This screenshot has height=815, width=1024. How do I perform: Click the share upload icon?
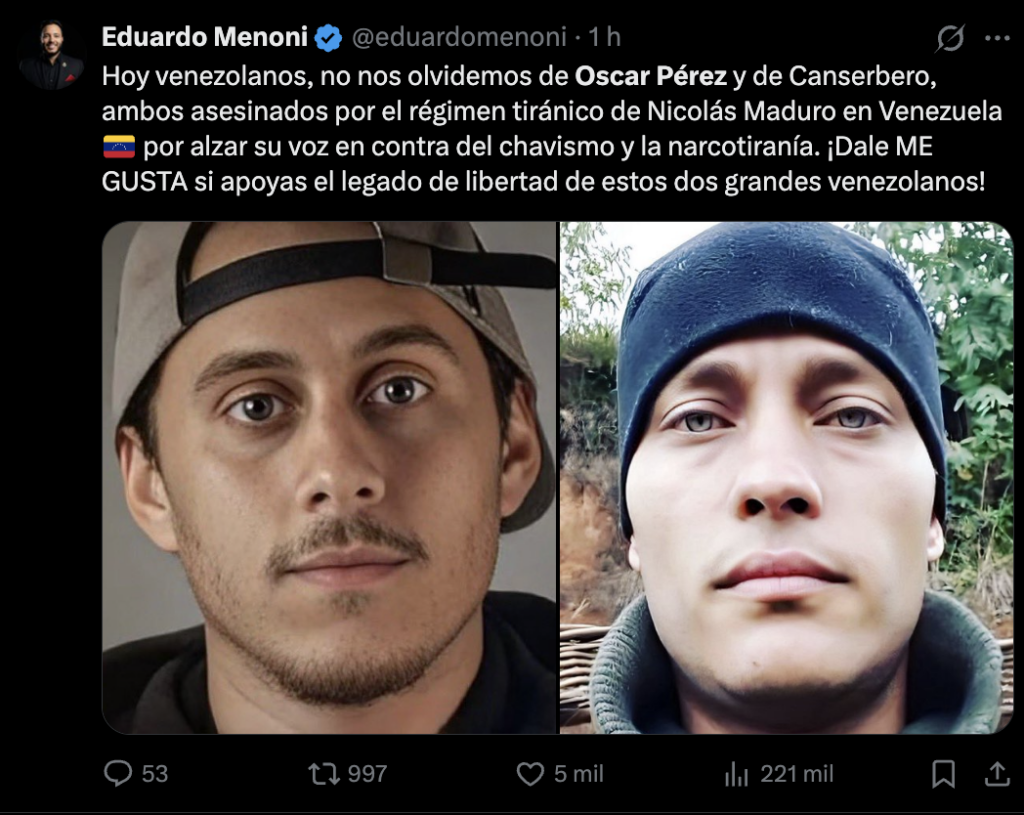tap(997, 774)
